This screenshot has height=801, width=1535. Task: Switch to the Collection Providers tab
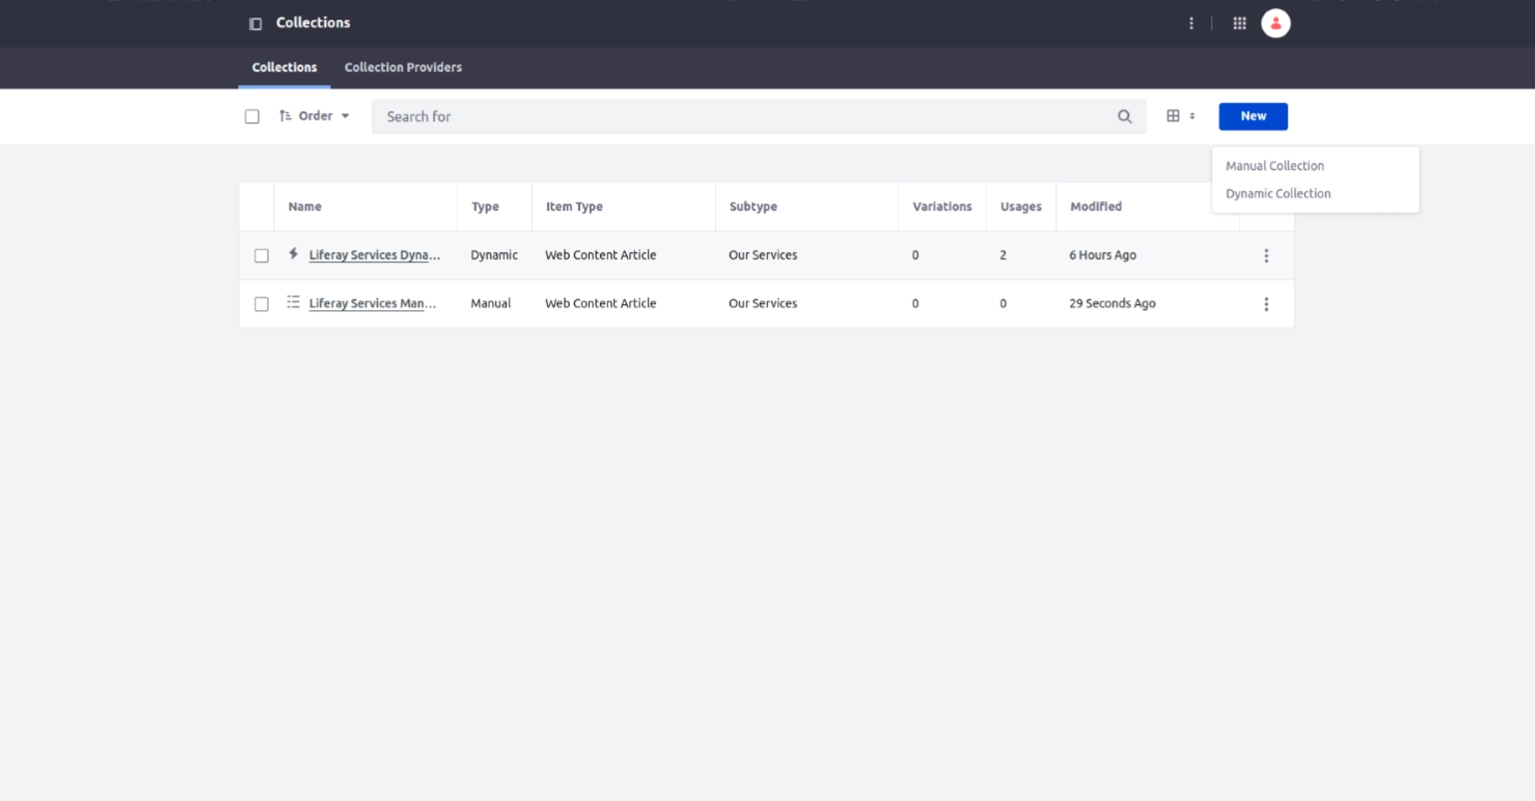tap(403, 67)
